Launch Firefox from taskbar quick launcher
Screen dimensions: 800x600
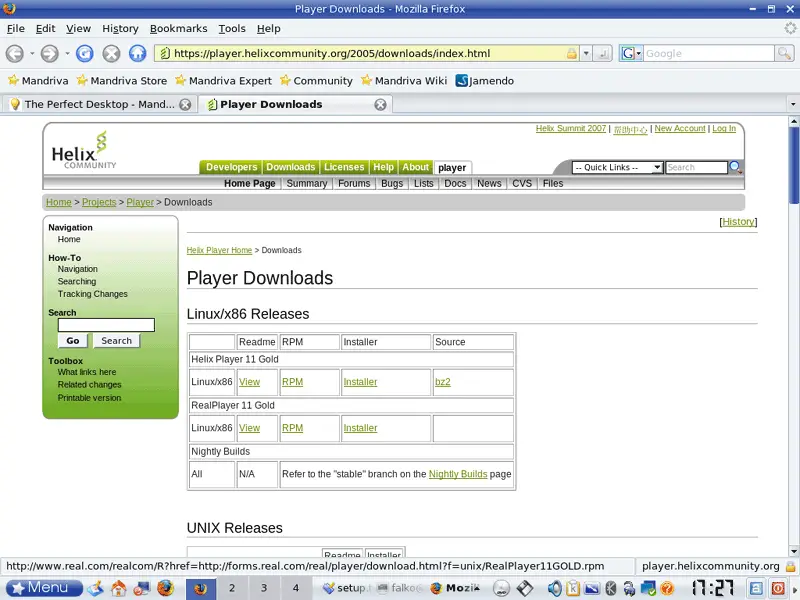165,588
